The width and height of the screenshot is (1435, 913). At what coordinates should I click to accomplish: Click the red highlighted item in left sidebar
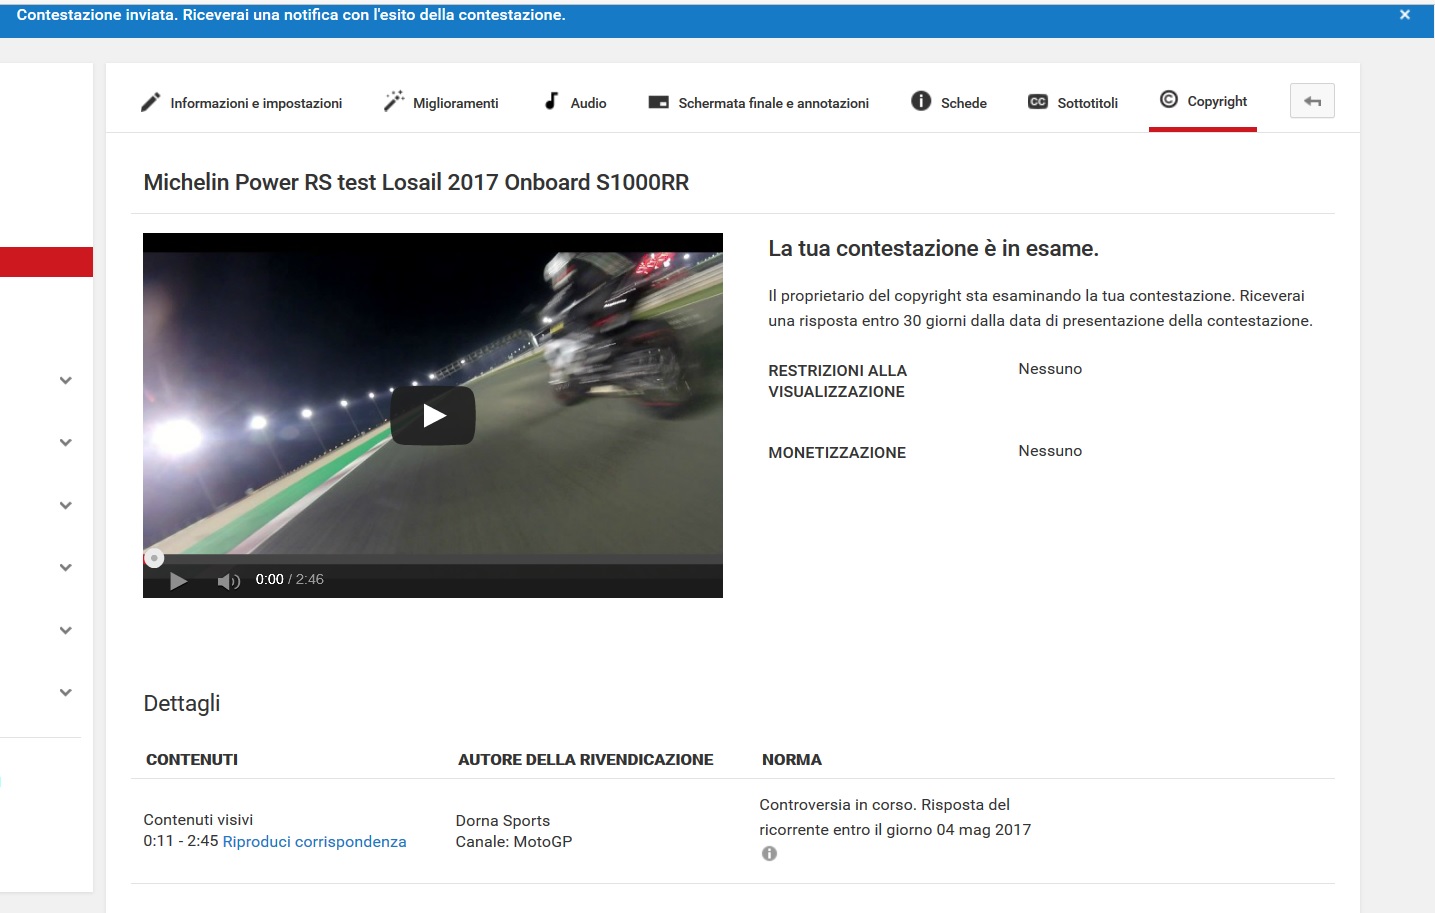46,262
